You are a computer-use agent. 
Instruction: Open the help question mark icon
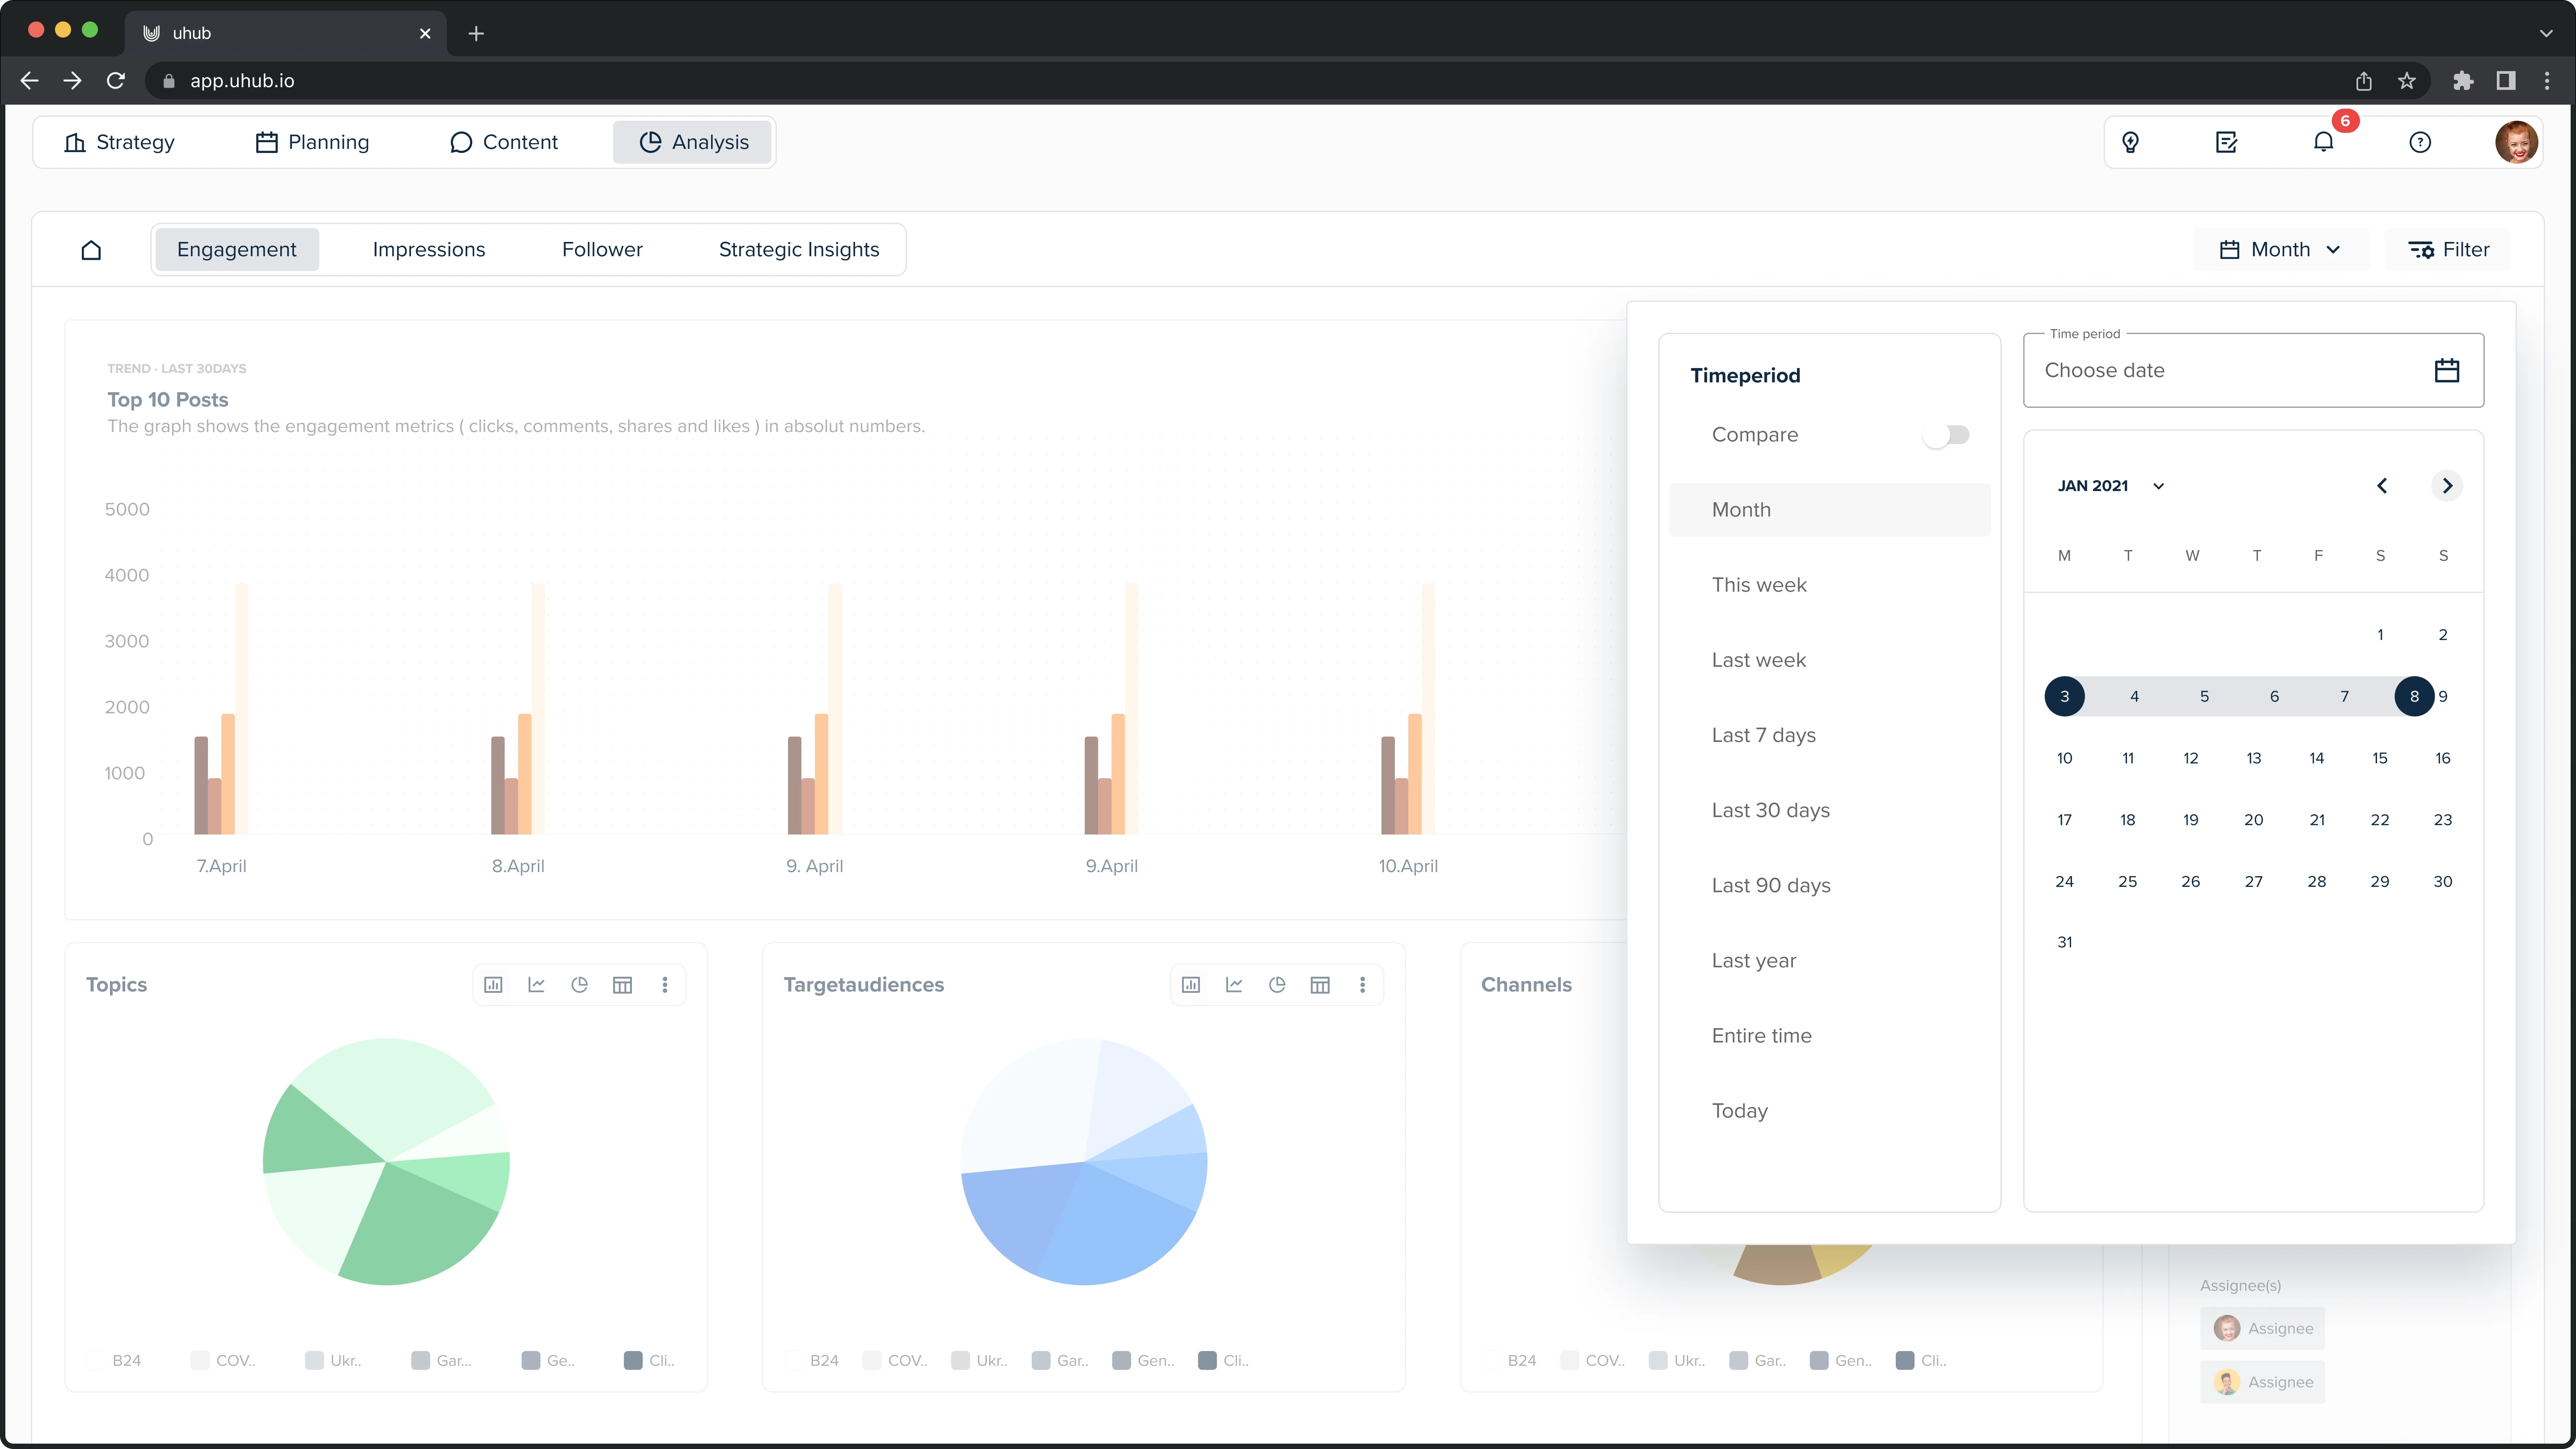[x=2419, y=142]
